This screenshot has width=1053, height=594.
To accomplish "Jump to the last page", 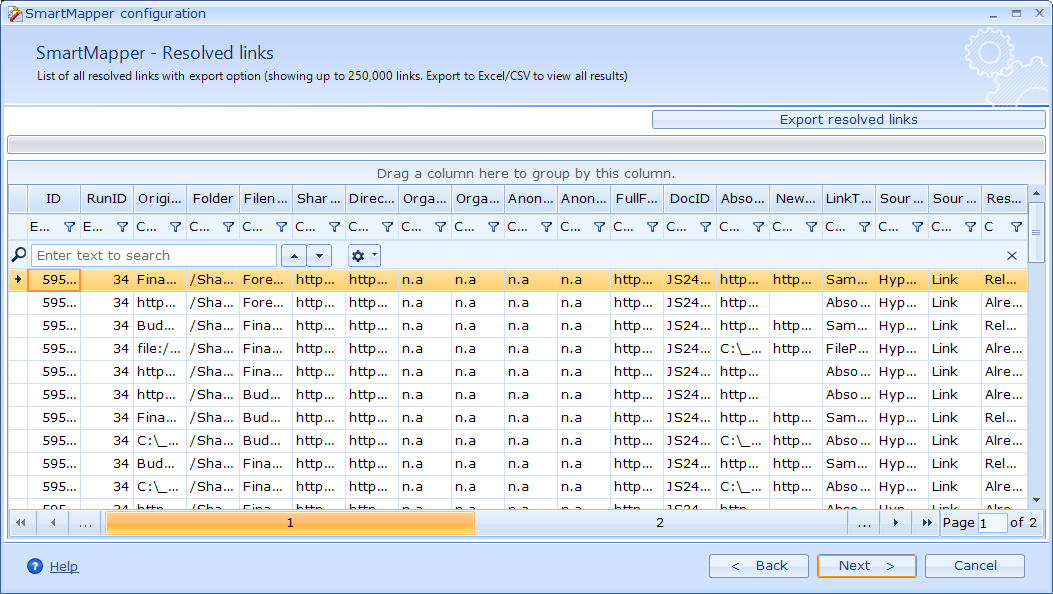I will pos(927,523).
